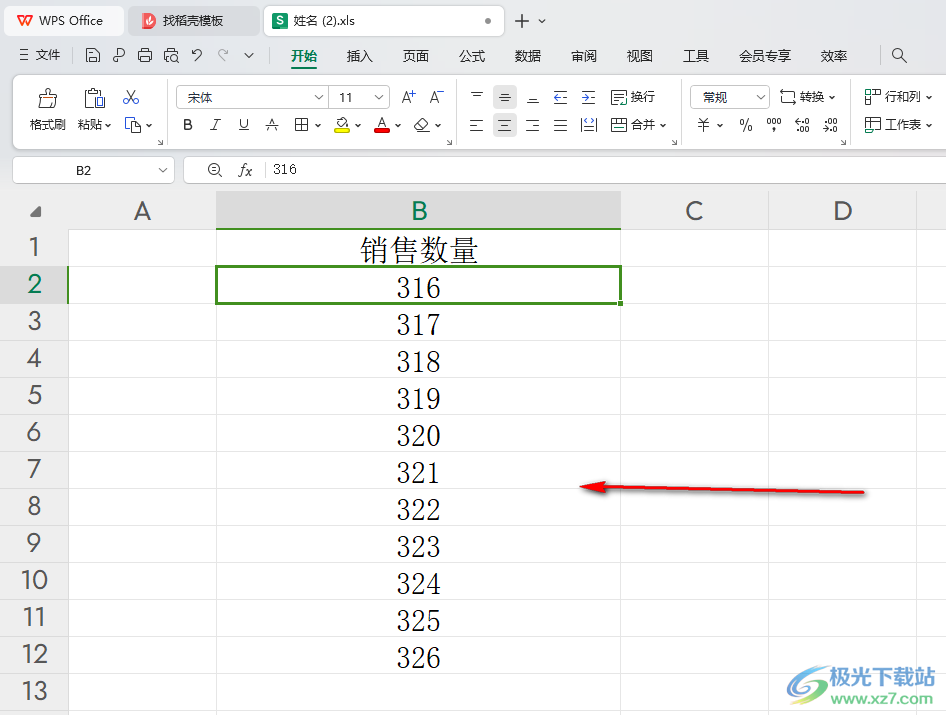This screenshot has width=946, height=715.
Task: Click the Save icon in quick toolbar
Action: pyautogui.click(x=93, y=56)
